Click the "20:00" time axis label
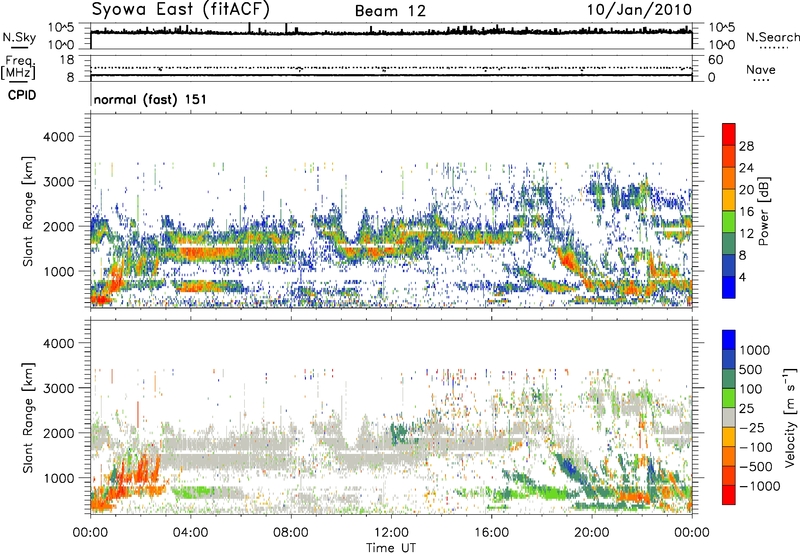Image resolution: width=800 pixels, height=554 pixels. 591,533
